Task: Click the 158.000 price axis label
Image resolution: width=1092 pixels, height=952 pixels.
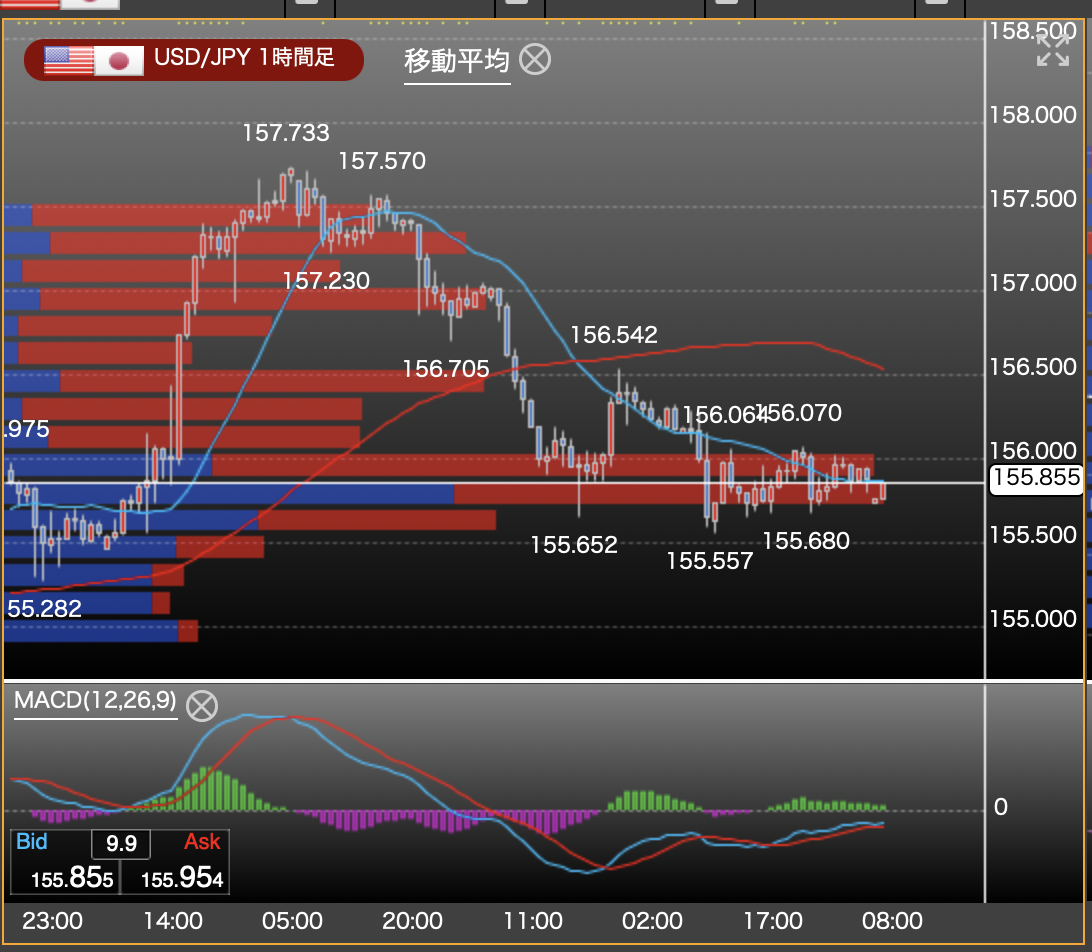Action: 1032,115
